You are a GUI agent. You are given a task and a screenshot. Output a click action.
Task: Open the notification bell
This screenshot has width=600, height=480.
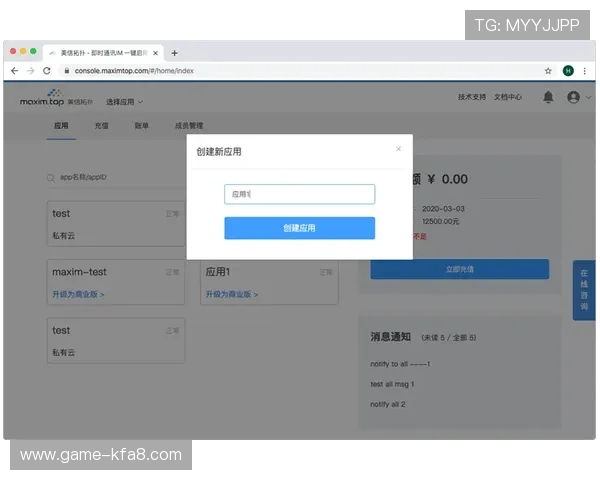[x=548, y=97]
